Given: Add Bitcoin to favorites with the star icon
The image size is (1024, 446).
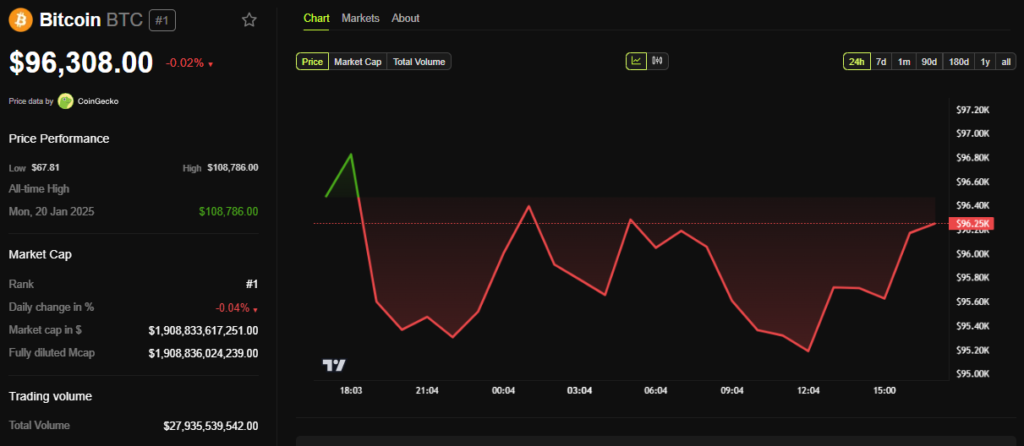Looking at the screenshot, I should click(x=249, y=20).
